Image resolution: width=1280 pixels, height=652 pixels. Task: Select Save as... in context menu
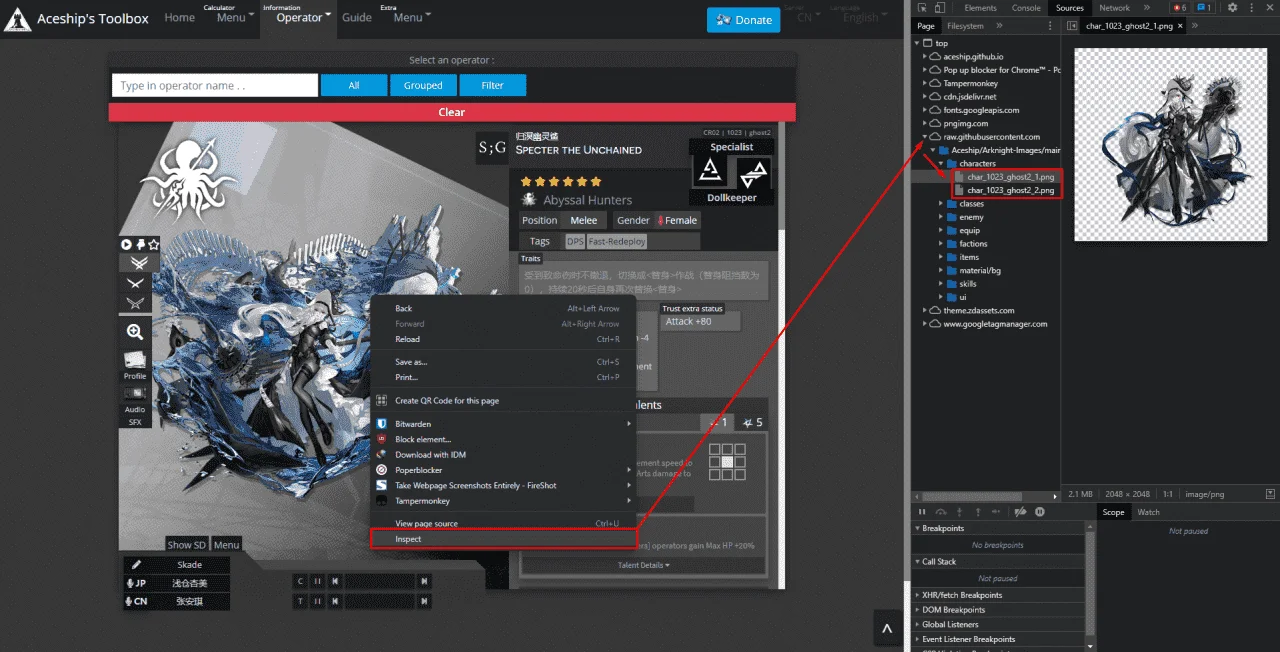click(503, 362)
